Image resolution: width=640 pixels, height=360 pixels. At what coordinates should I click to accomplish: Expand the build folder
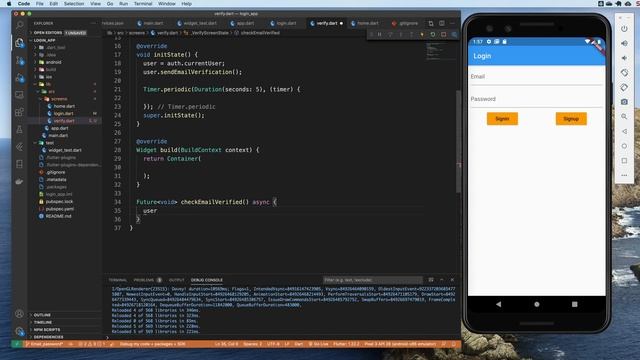pyautogui.click(x=51, y=69)
